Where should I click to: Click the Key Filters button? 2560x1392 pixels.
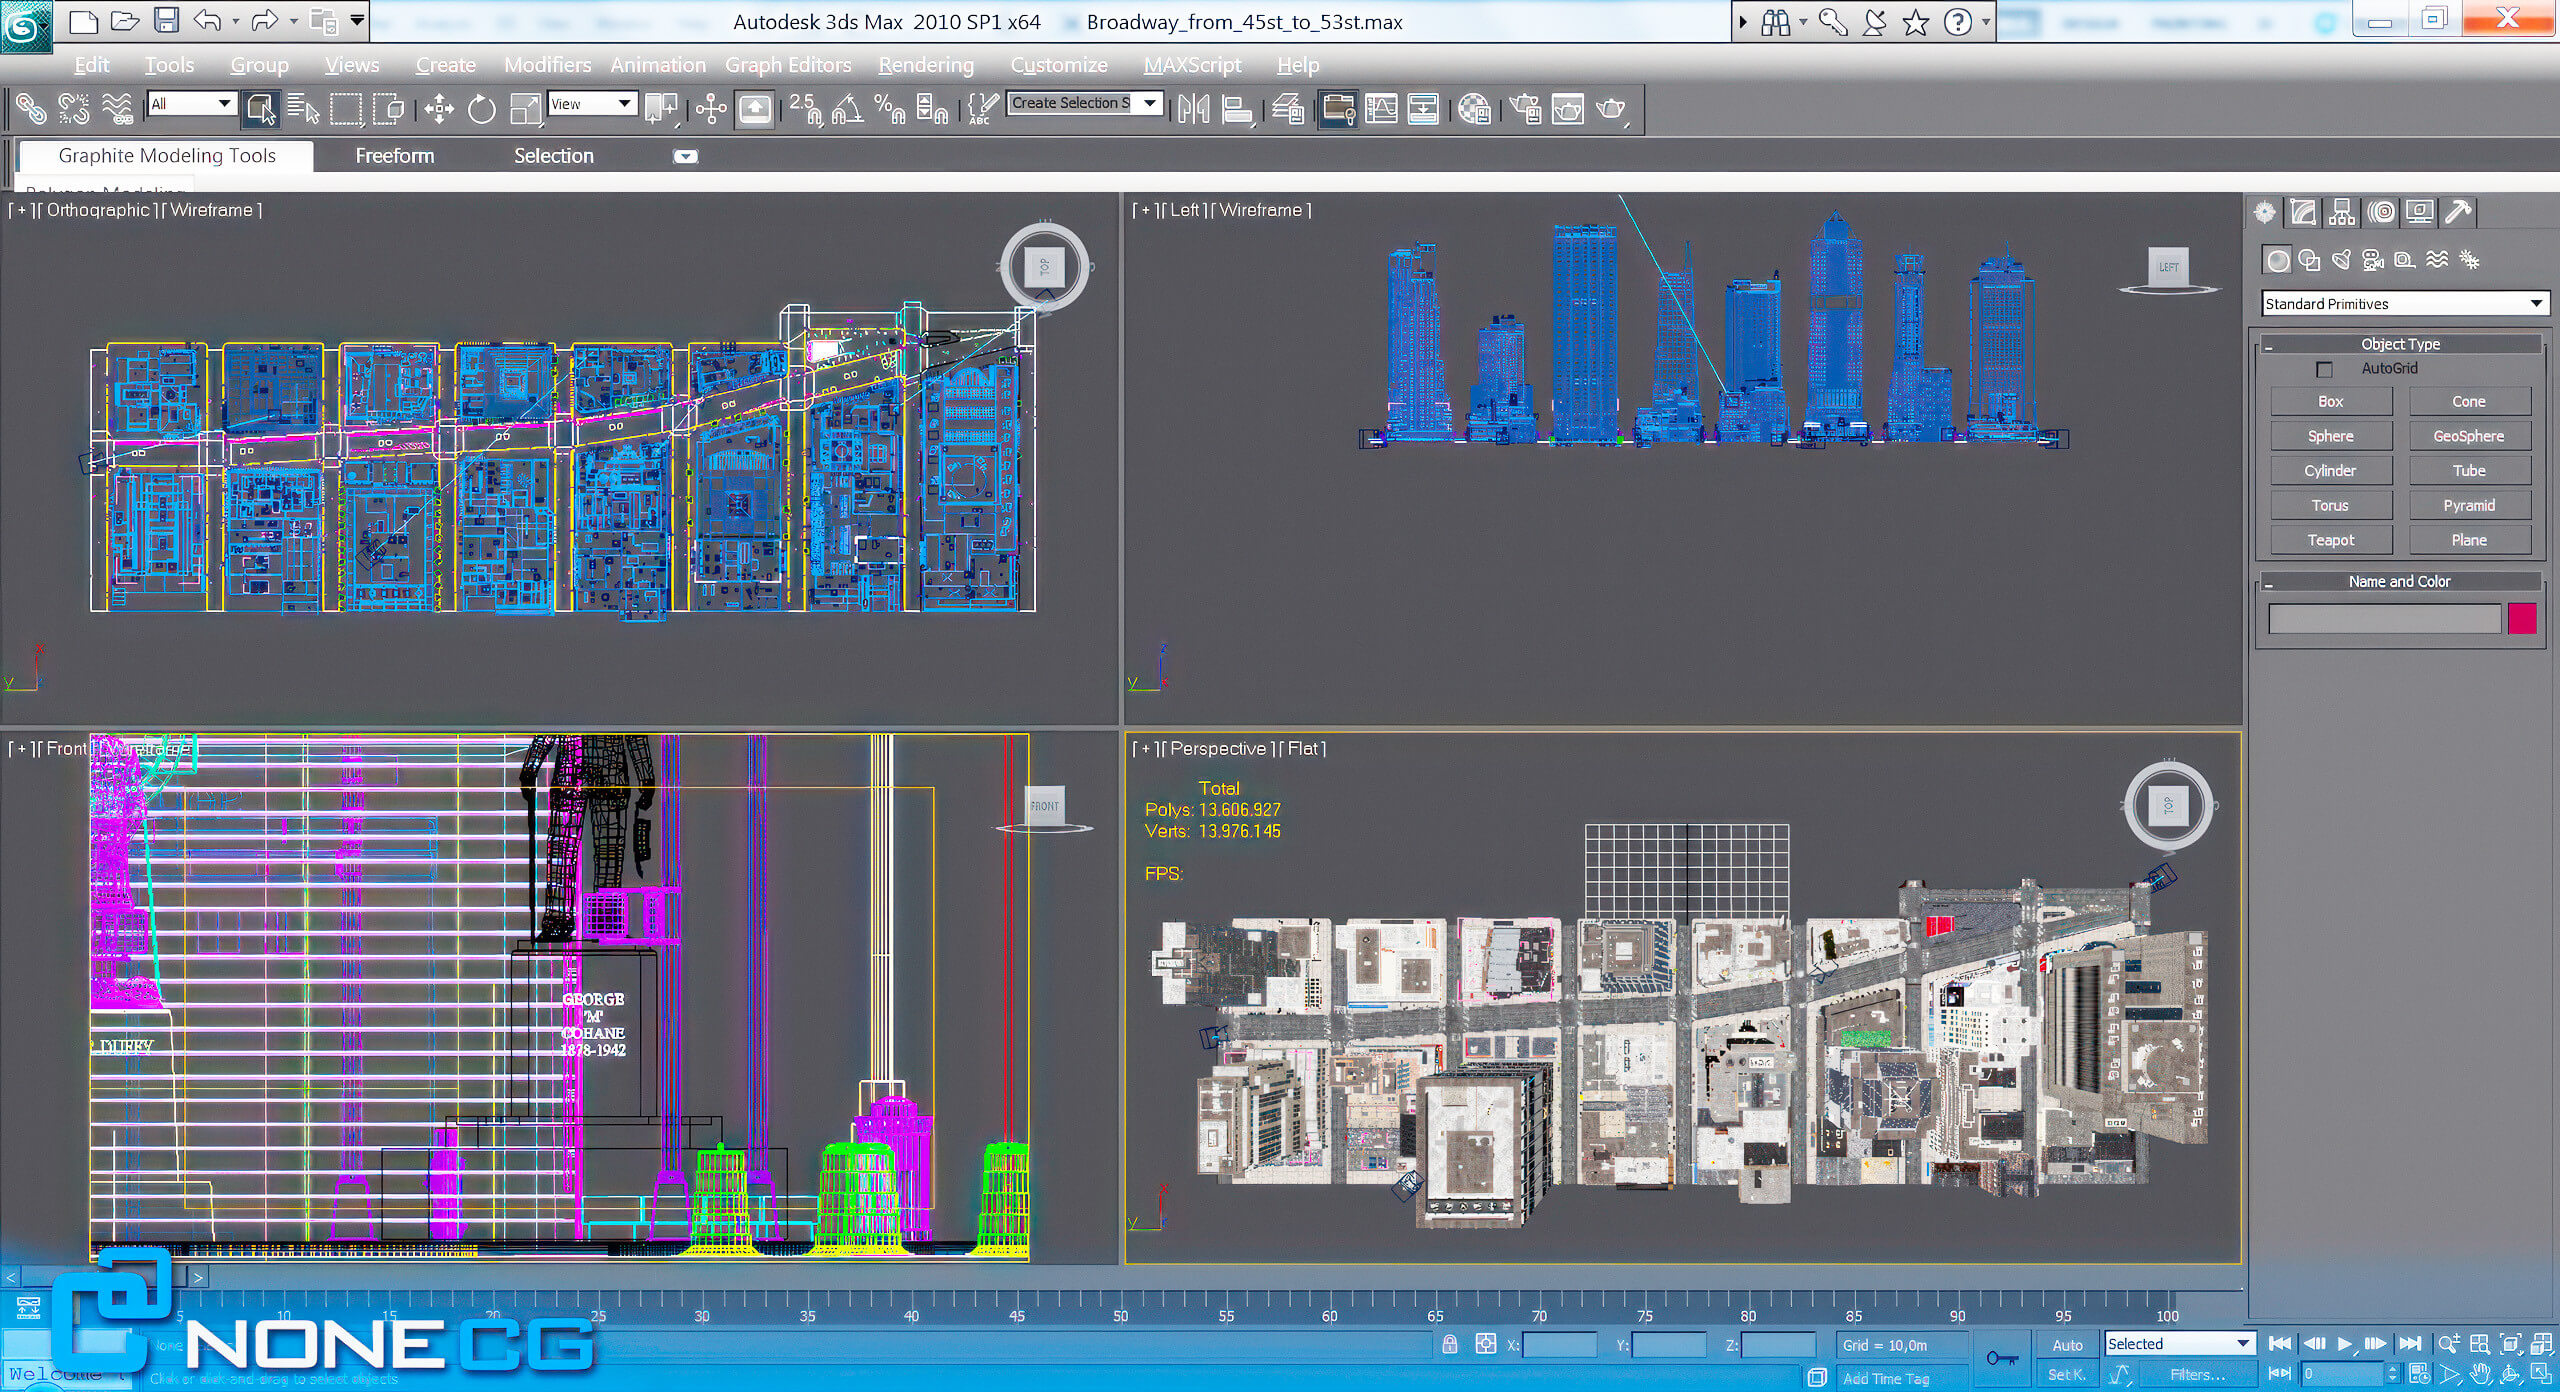pyautogui.click(x=2197, y=1375)
